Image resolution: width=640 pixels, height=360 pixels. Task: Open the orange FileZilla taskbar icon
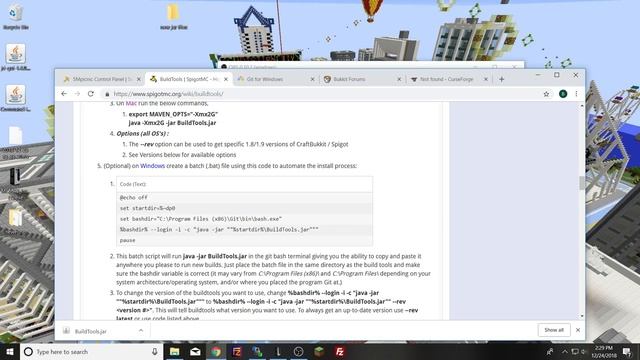pyautogui.click(x=237, y=351)
